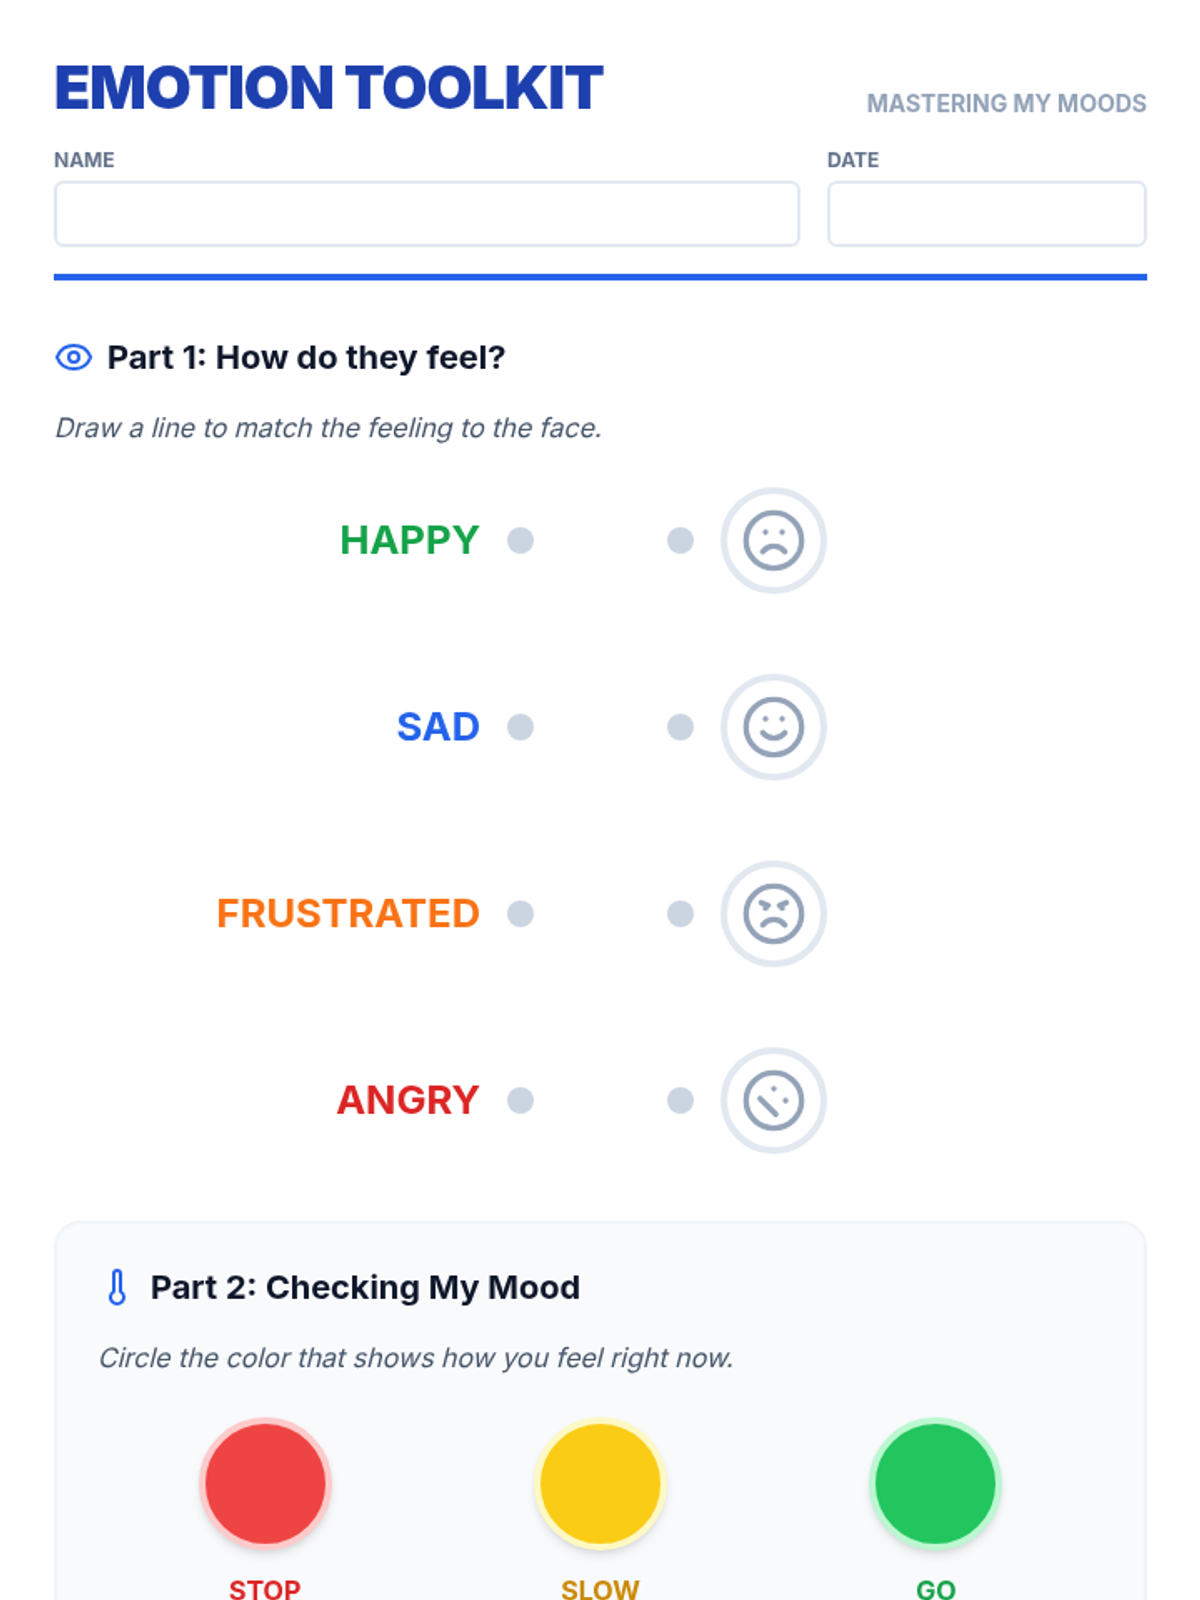This screenshot has width=1200, height=1600.
Task: Click the sad frowning face icon
Action: tap(773, 540)
